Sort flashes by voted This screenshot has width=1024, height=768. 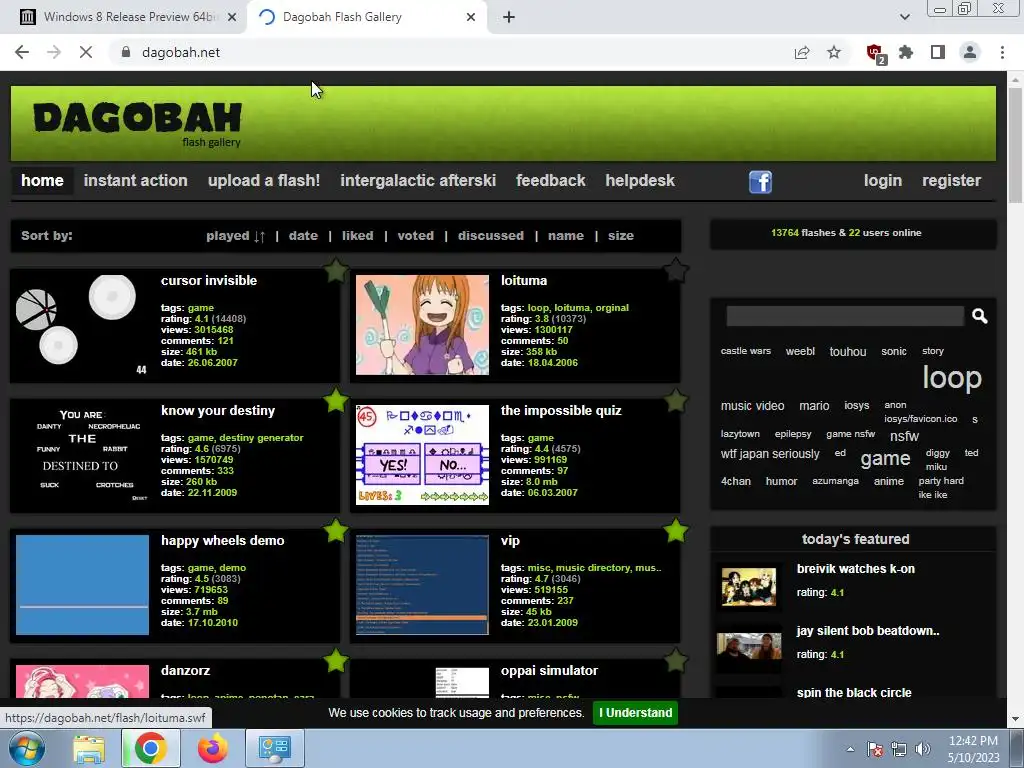pos(415,236)
